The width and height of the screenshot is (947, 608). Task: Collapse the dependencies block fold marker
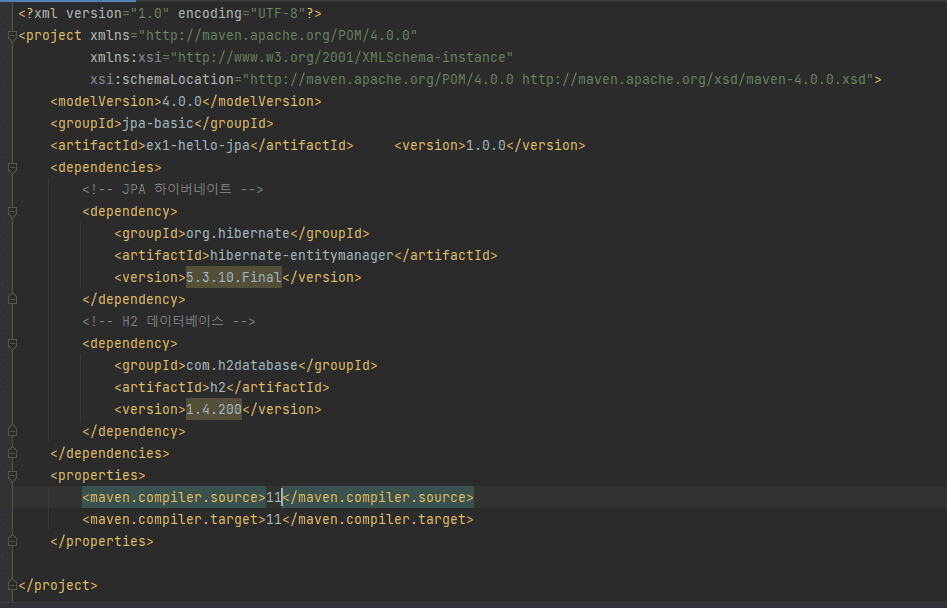[x=12, y=168]
